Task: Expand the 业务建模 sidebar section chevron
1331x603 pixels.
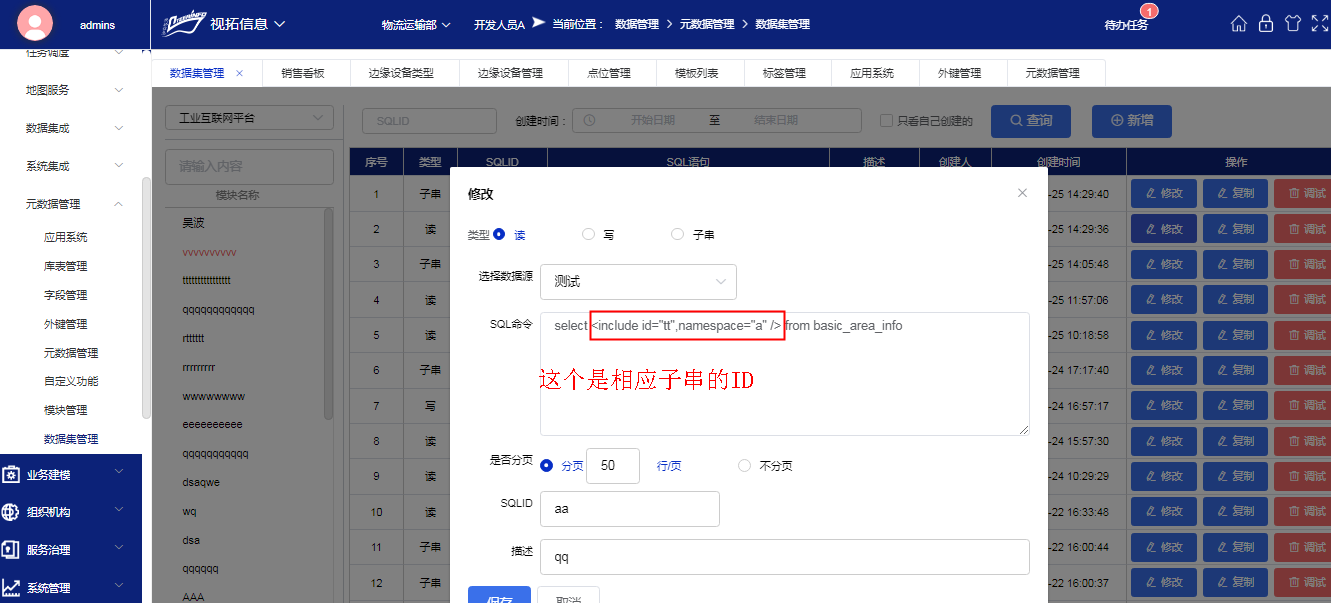Action: [119, 471]
